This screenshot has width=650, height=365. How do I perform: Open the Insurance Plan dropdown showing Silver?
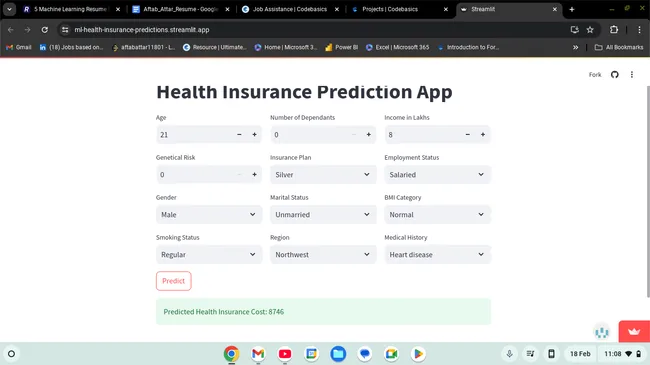323,175
